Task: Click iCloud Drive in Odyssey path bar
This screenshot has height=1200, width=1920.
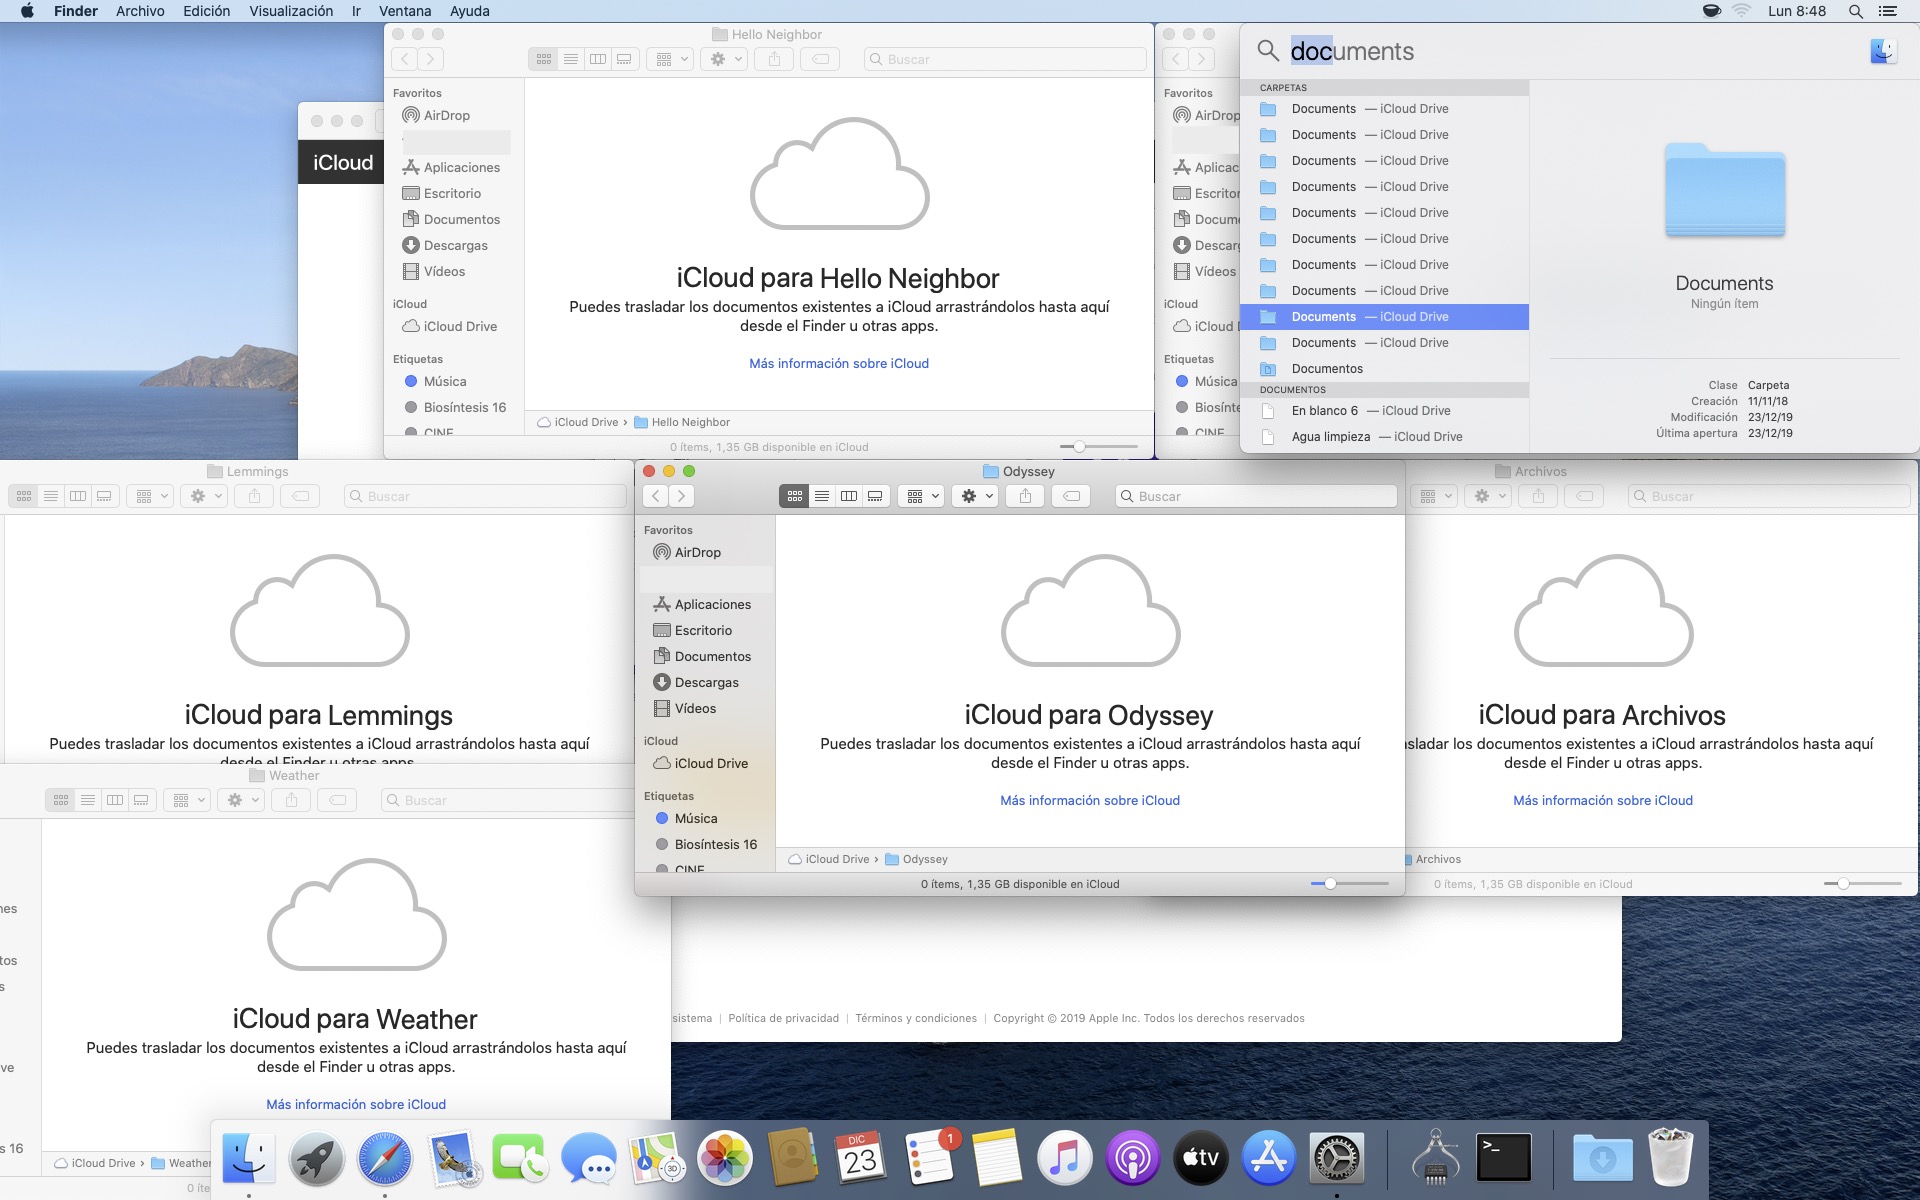Action: point(829,859)
